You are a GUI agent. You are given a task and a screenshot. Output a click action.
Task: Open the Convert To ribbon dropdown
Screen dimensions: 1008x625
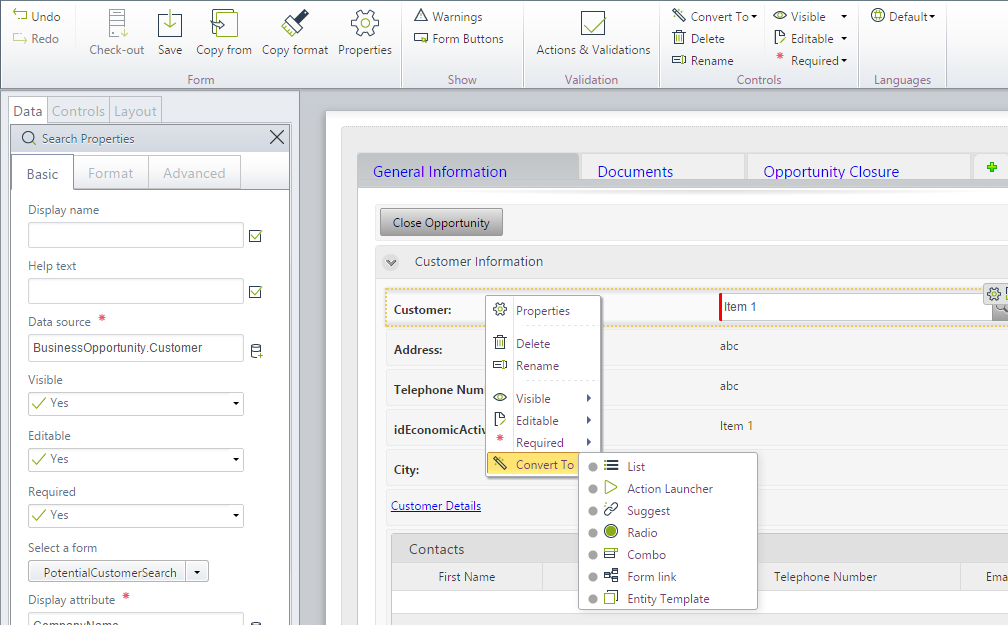[714, 16]
